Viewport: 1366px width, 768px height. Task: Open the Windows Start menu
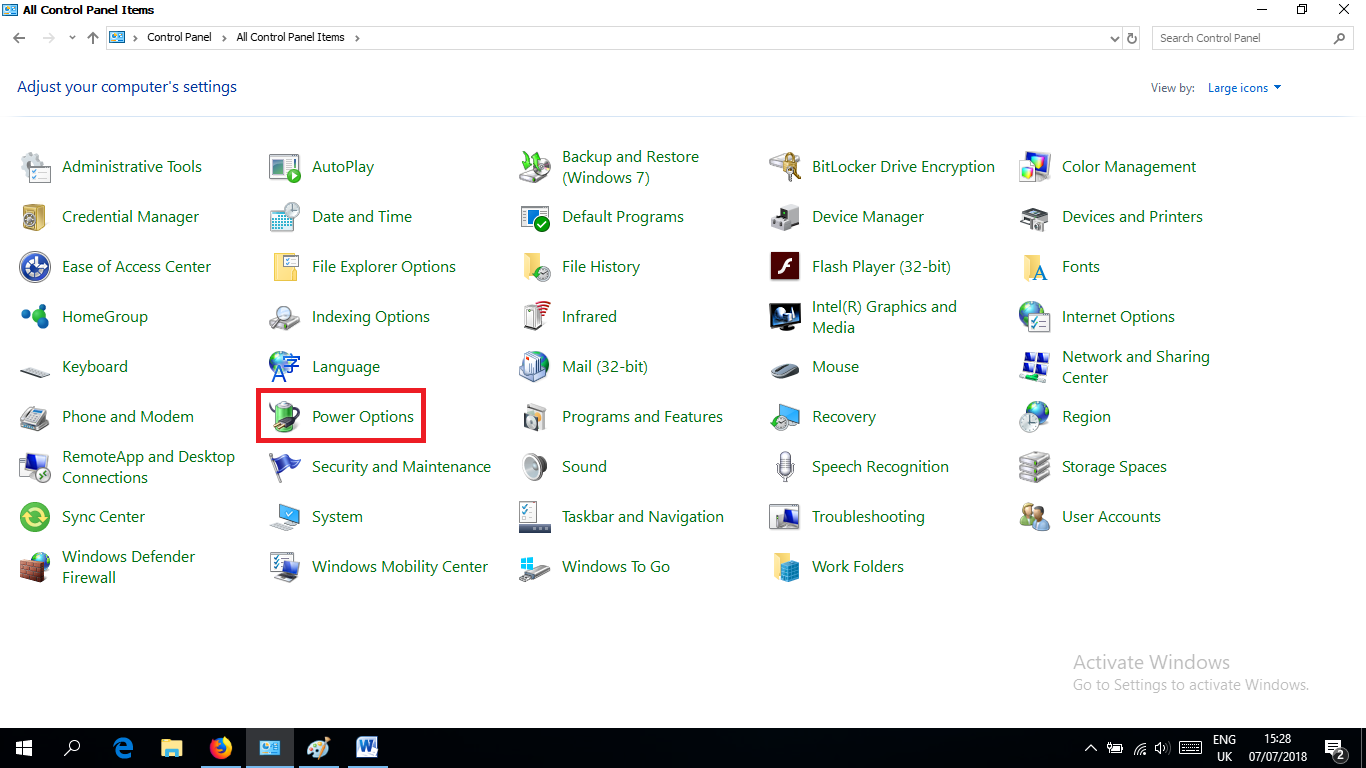click(x=24, y=748)
